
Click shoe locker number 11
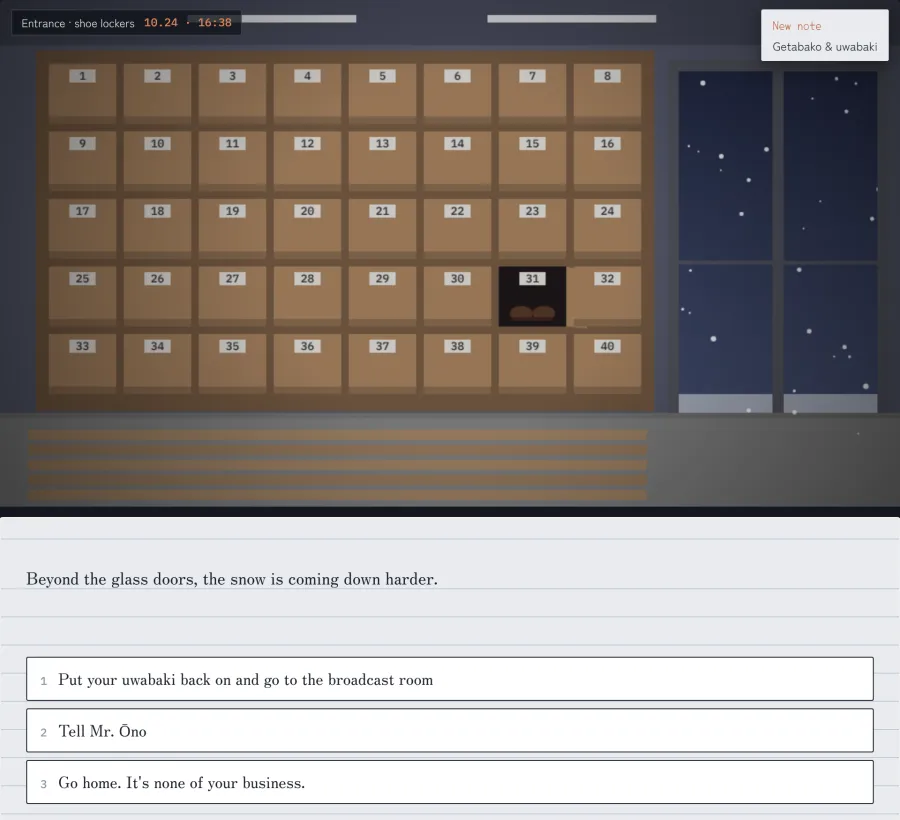(232, 161)
